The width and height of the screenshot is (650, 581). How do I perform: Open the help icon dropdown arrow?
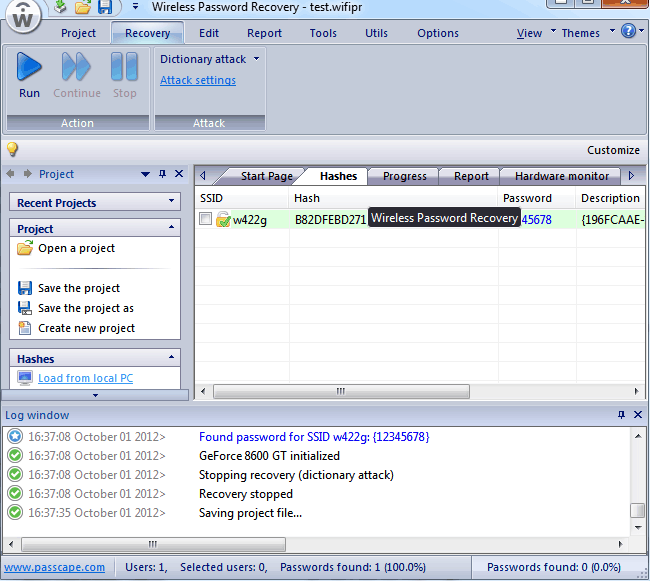(641, 31)
